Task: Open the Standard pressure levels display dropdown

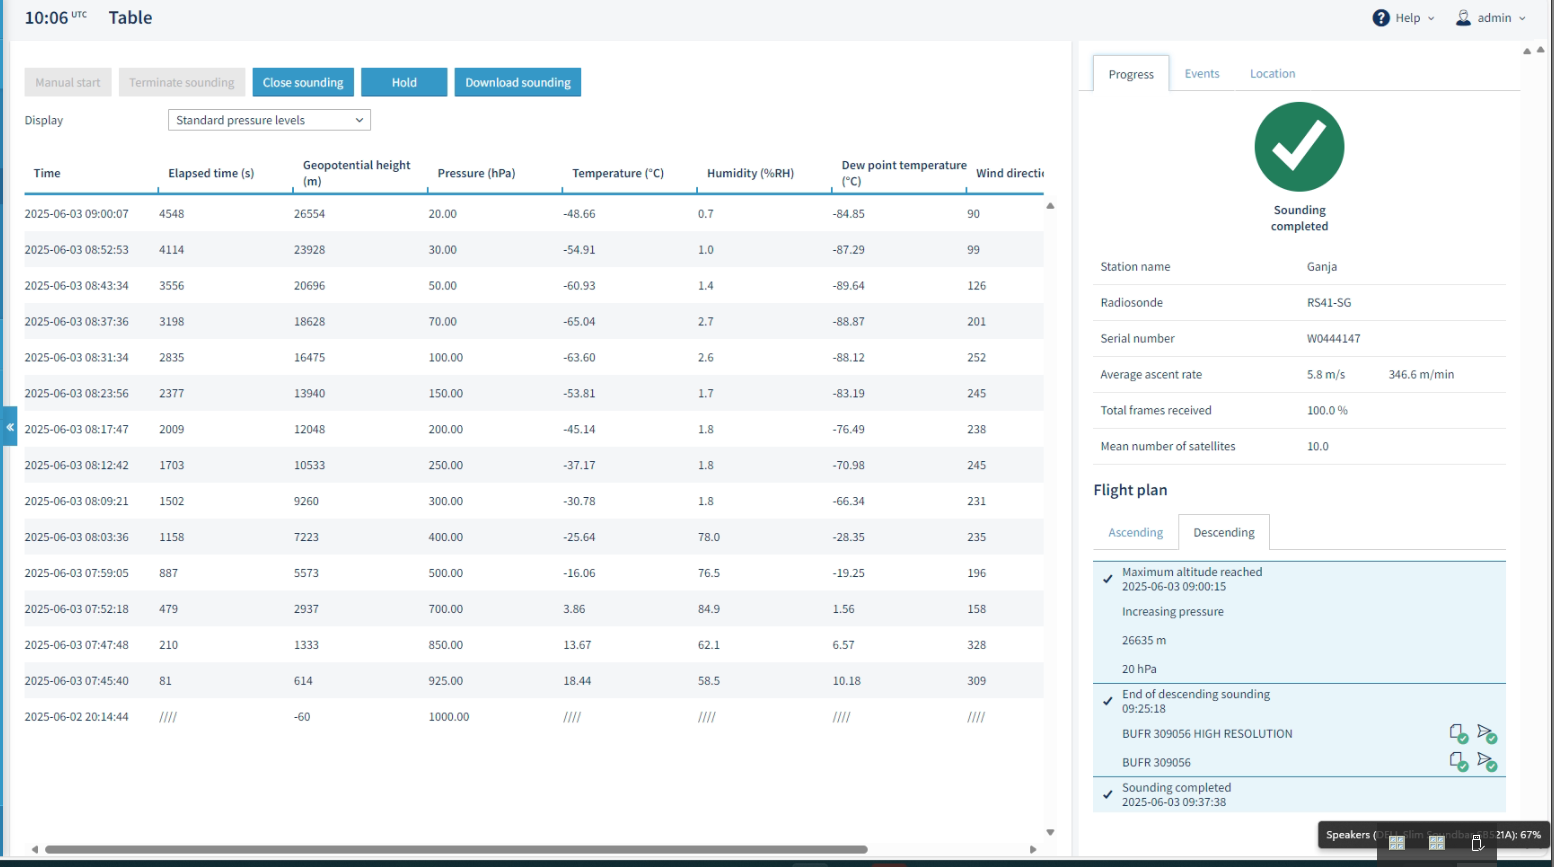Action: [269, 120]
